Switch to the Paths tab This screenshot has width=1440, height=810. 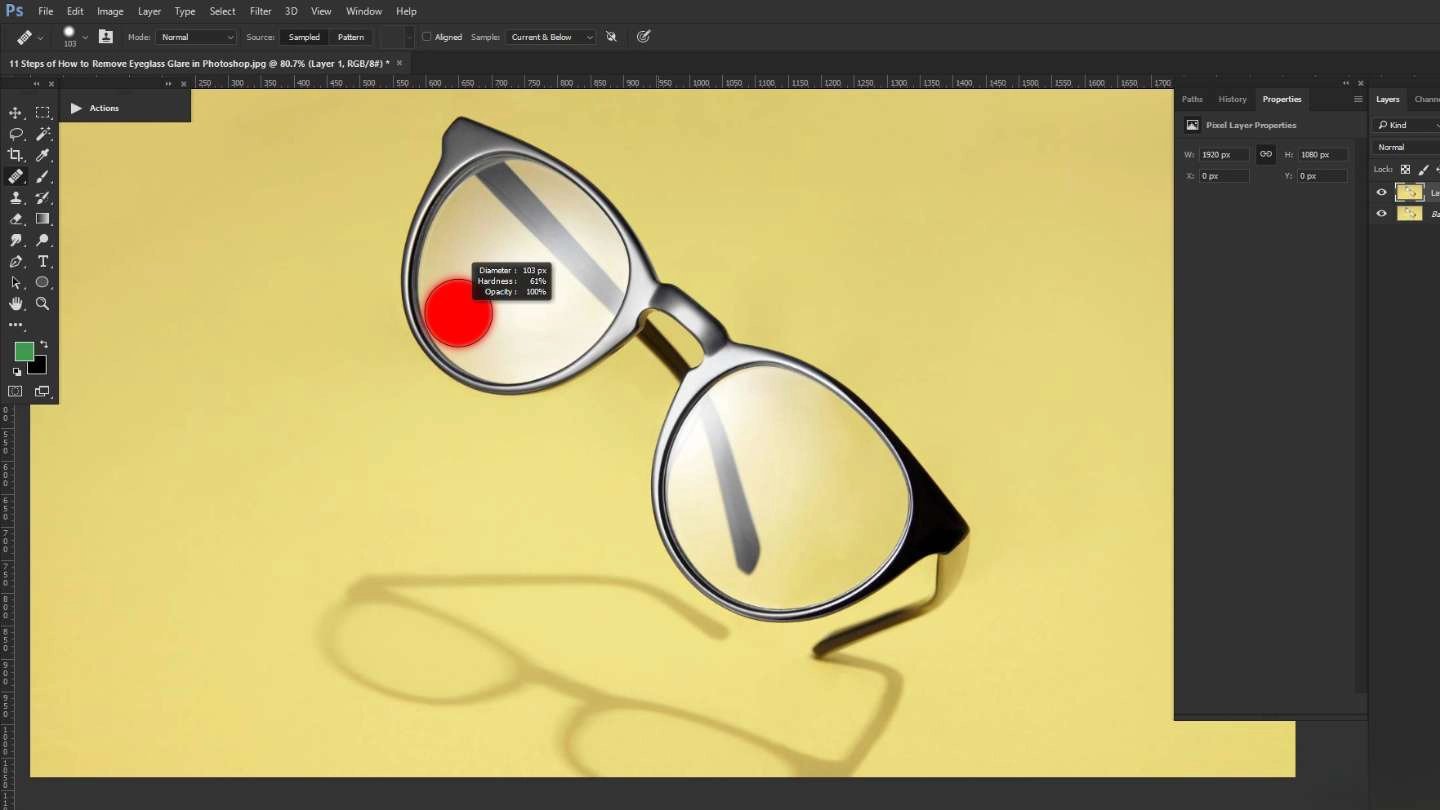coord(1192,99)
